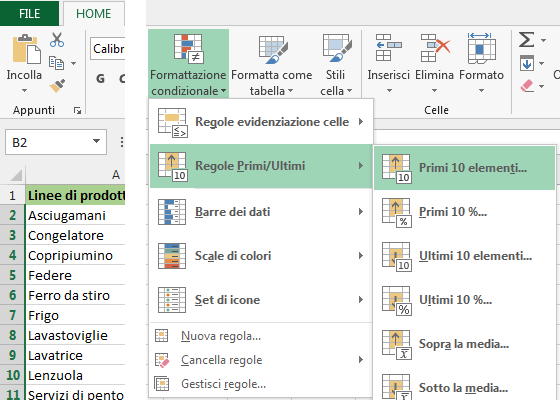Choose Gestisci regole... option
Image resolution: width=560 pixels, height=400 pixels.
tap(261, 384)
